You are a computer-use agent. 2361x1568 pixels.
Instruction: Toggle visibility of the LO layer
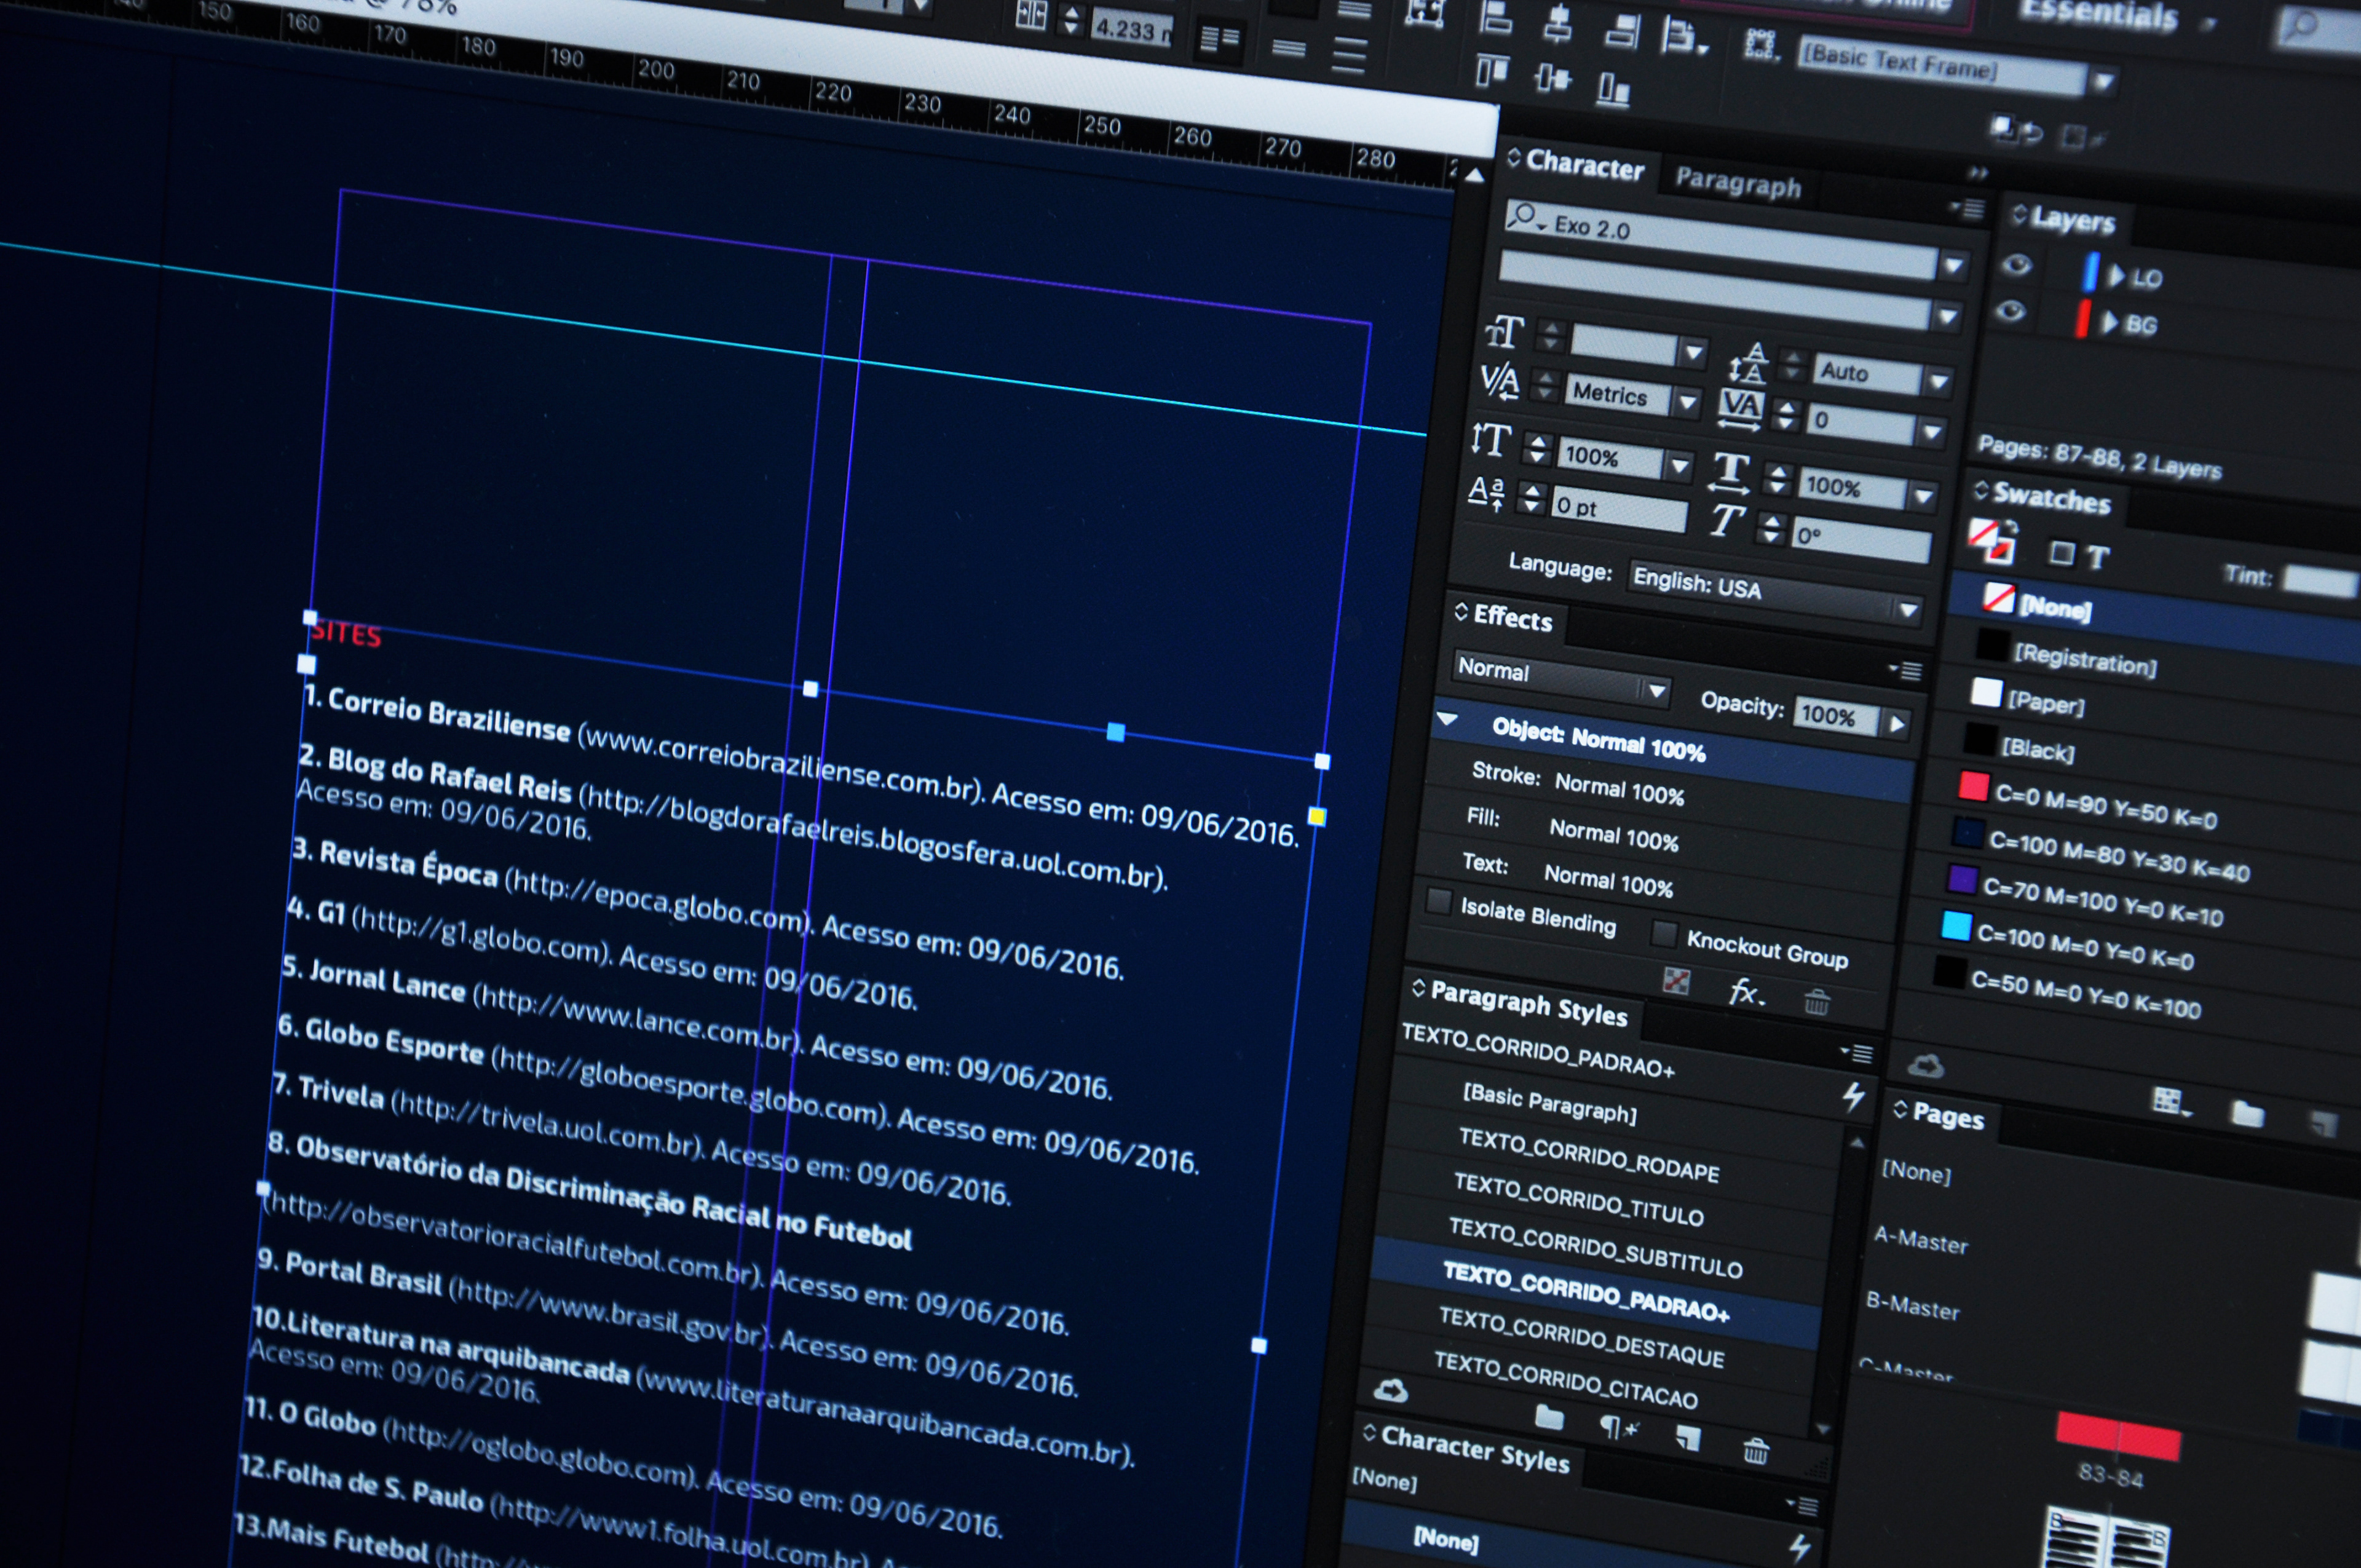click(x=2017, y=265)
